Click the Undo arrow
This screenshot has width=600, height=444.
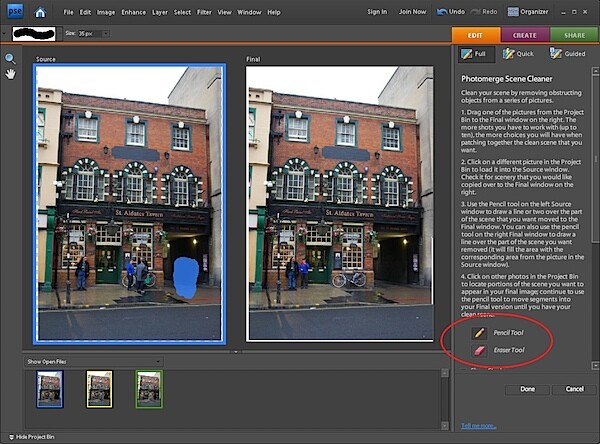point(451,12)
